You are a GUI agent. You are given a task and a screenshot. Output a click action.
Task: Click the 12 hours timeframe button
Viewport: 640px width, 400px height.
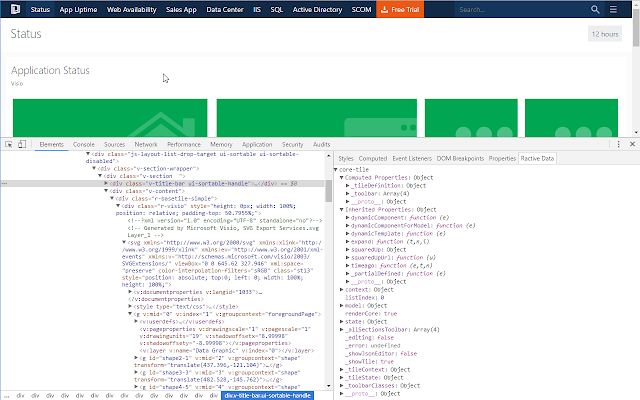[x=605, y=34]
